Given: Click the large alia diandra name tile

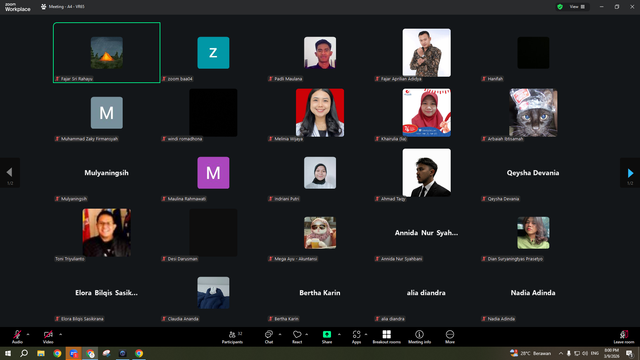Looking at the screenshot, I should tap(427, 293).
